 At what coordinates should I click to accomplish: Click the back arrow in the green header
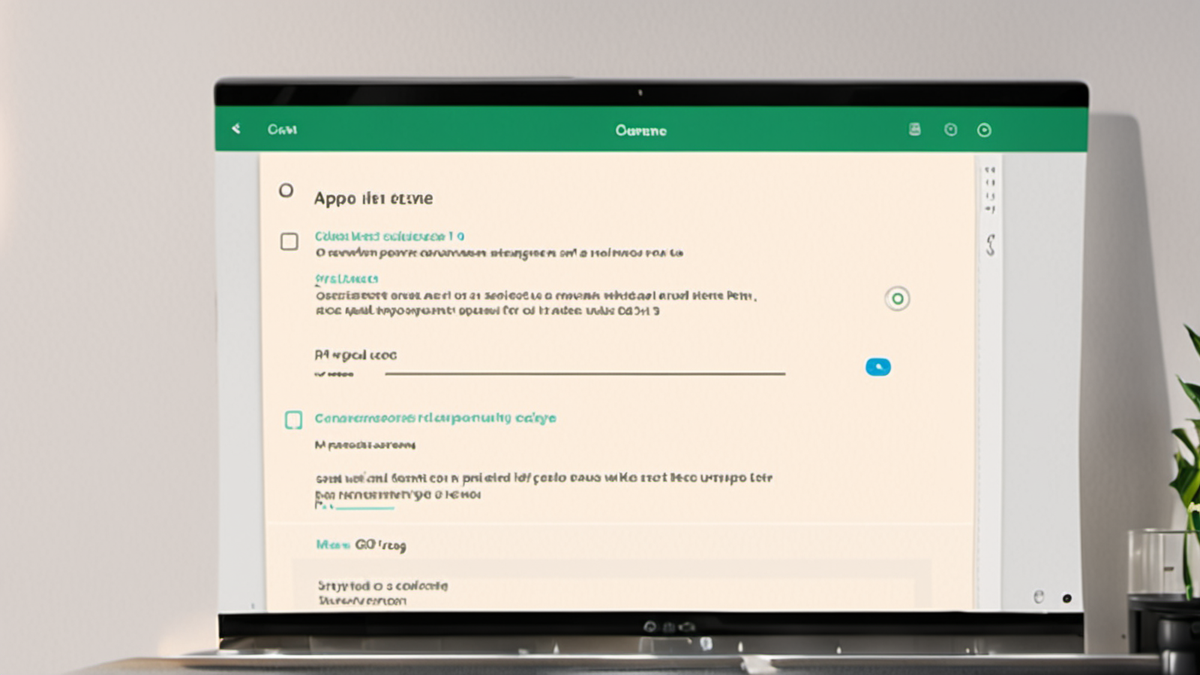[x=236, y=129]
